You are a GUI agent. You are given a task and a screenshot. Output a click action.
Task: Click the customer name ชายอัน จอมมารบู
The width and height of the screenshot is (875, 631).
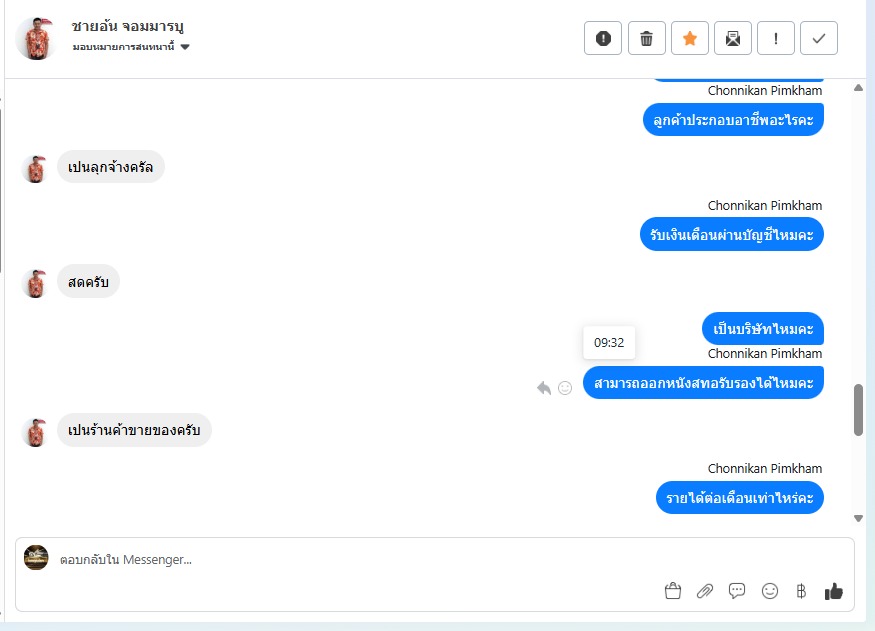[127, 26]
